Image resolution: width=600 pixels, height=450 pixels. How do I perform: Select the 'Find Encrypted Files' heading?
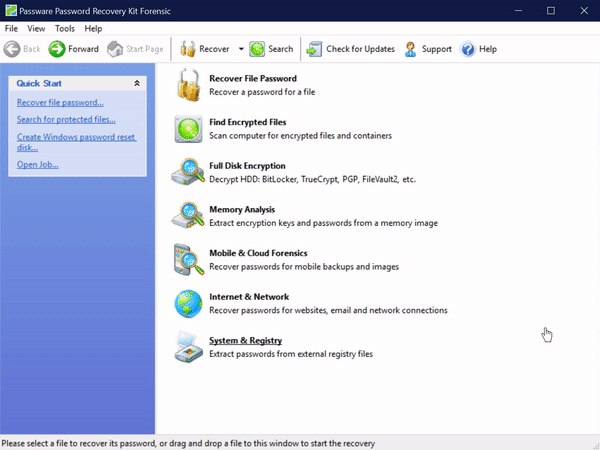point(248,122)
